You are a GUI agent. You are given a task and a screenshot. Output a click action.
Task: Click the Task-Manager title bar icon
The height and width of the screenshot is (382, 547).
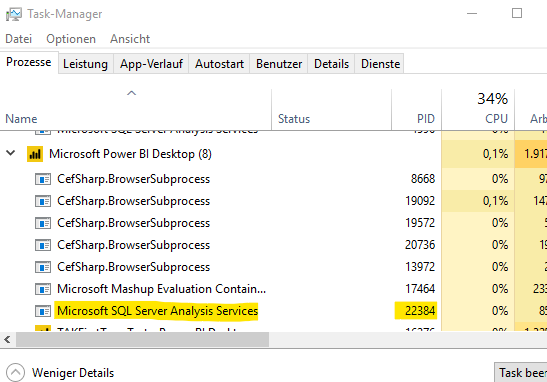(x=14, y=14)
